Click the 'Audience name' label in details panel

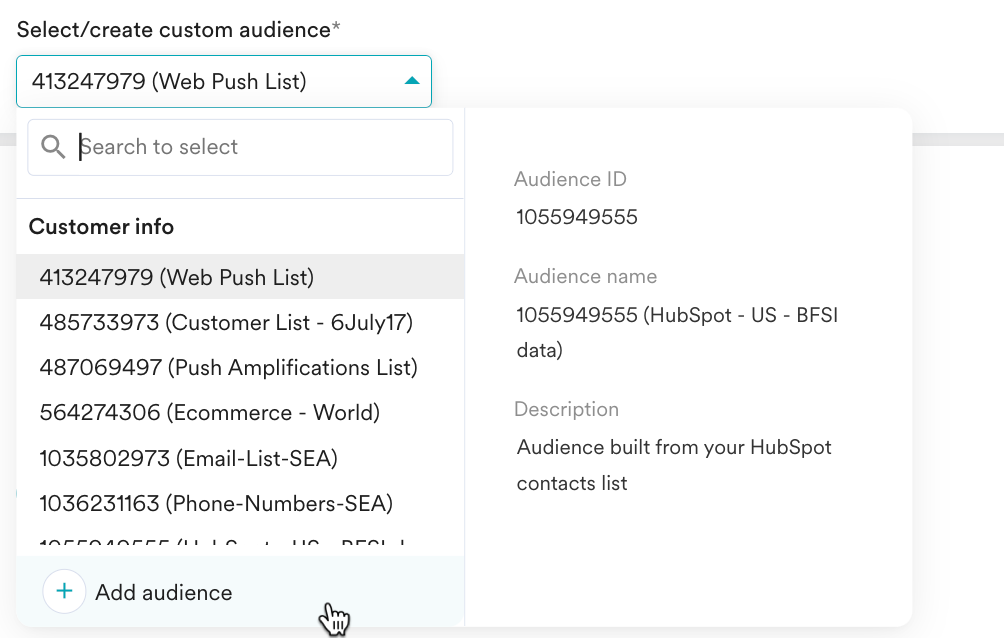tap(585, 277)
